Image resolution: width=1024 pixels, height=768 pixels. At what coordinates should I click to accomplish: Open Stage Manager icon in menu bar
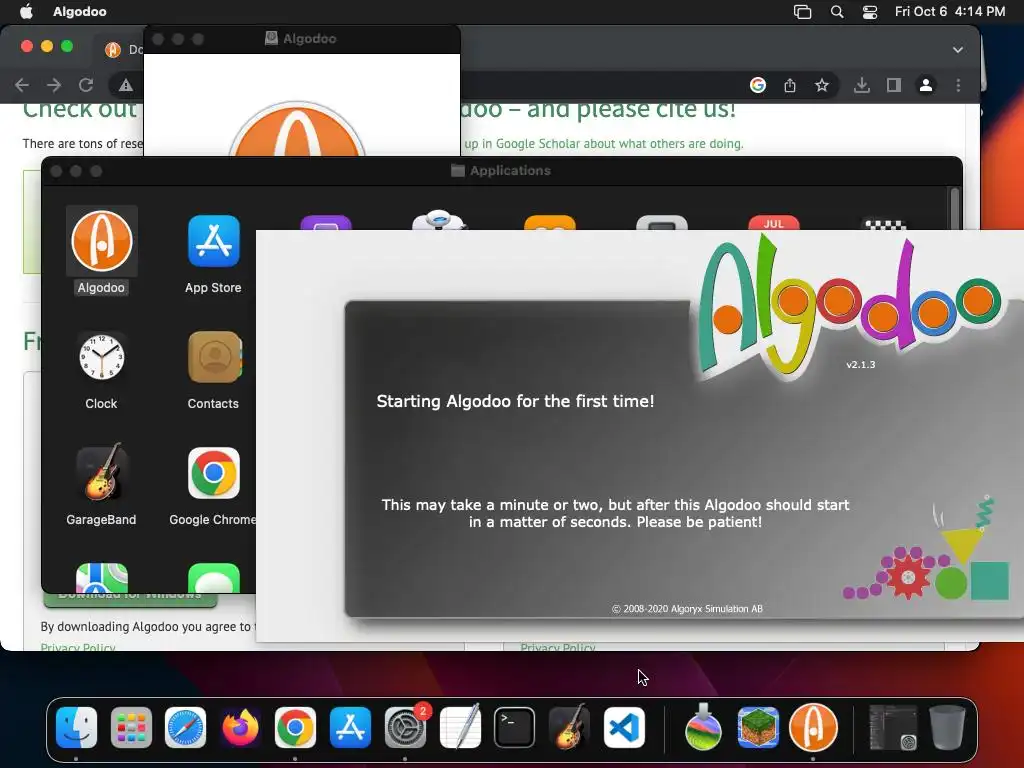coord(803,12)
